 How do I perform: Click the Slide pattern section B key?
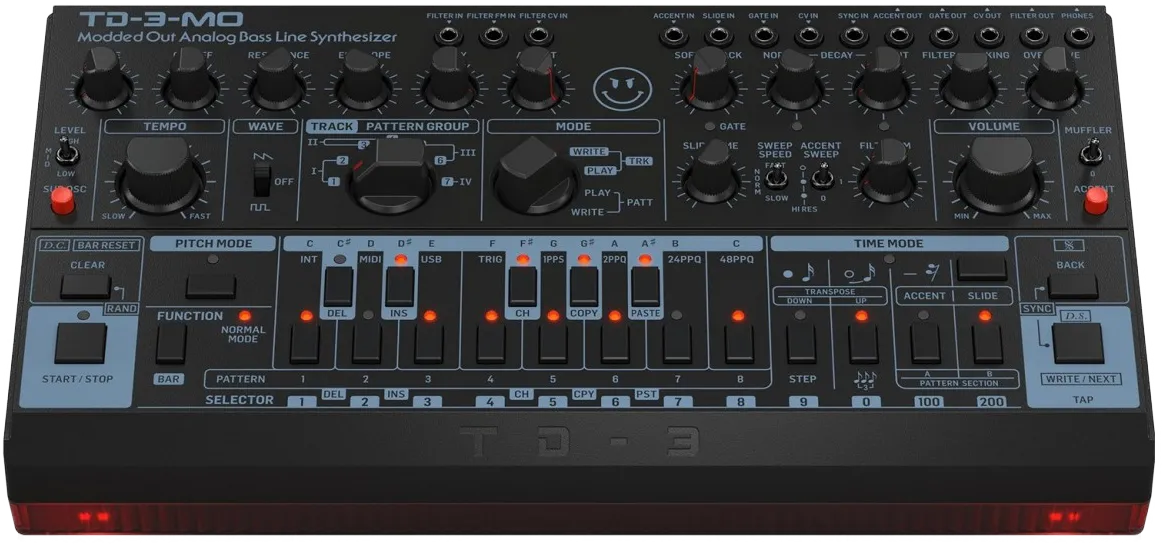[x=988, y=344]
